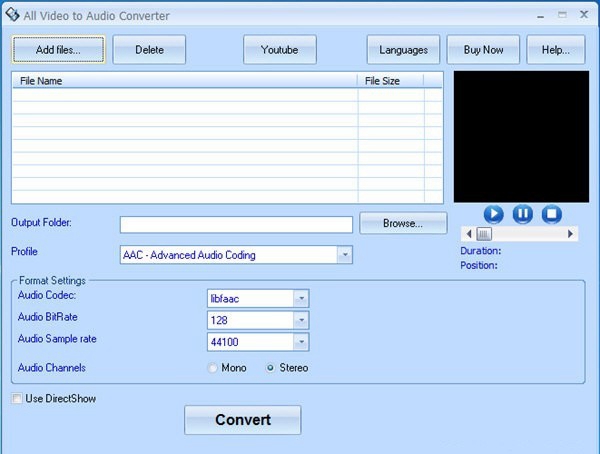Click the seek bar right arrow
Image resolution: width=600 pixels, height=454 pixels.
tap(570, 234)
